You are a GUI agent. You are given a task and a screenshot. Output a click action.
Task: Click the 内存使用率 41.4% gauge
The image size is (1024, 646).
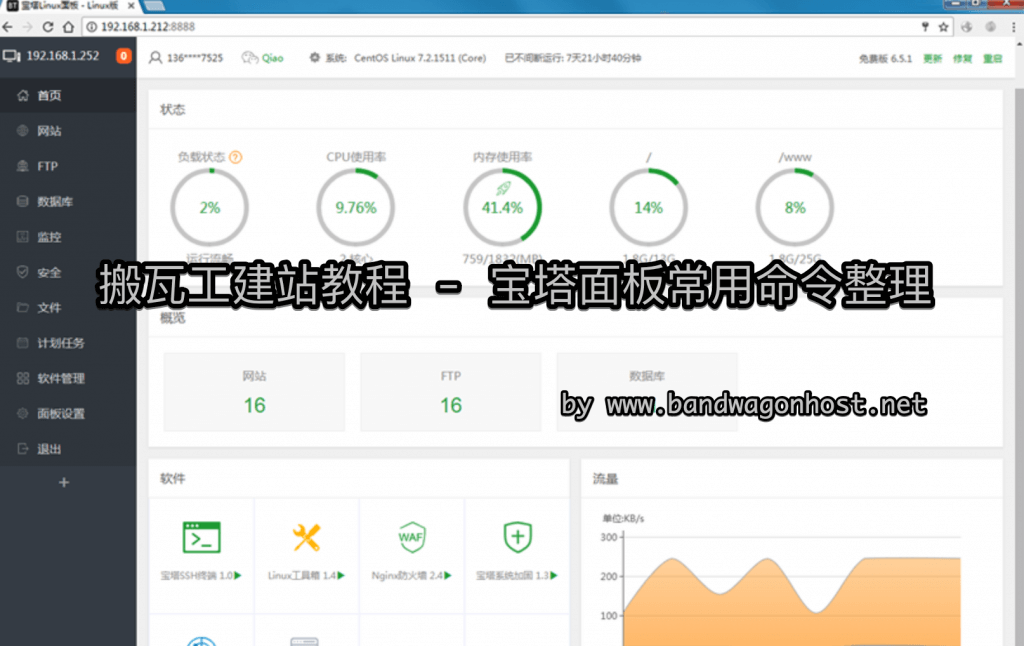pyautogui.click(x=502, y=208)
